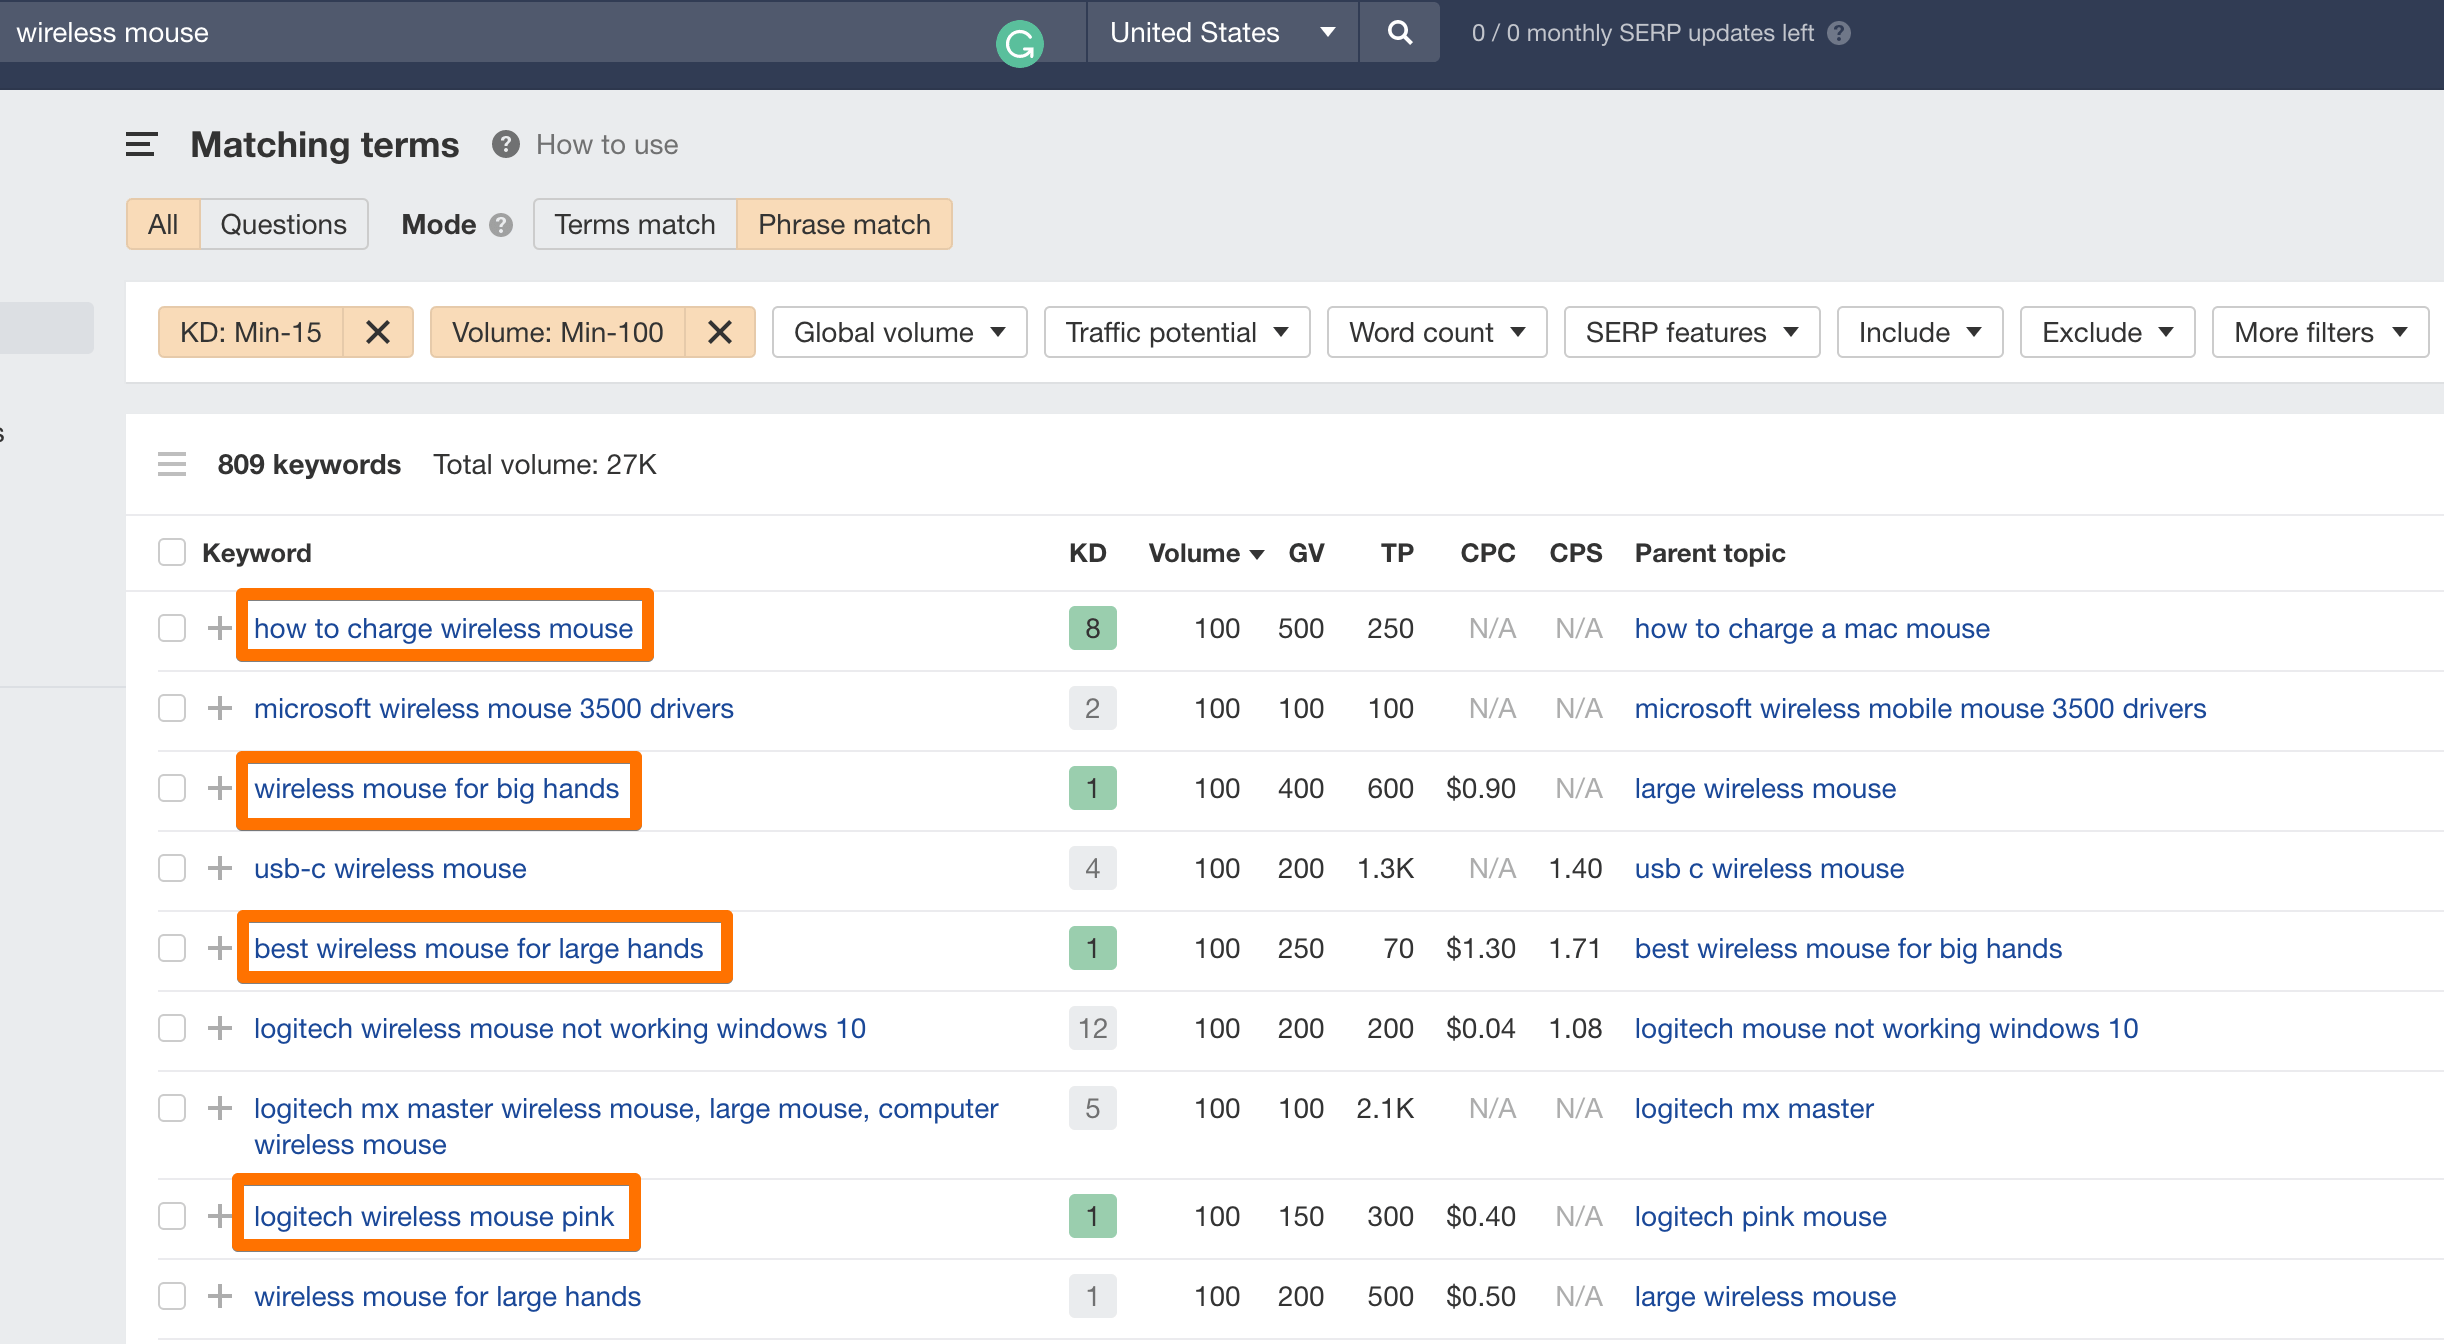The image size is (2444, 1344).
Task: Check the 'logitech wireless mouse pink' checkbox
Action: click(172, 1216)
